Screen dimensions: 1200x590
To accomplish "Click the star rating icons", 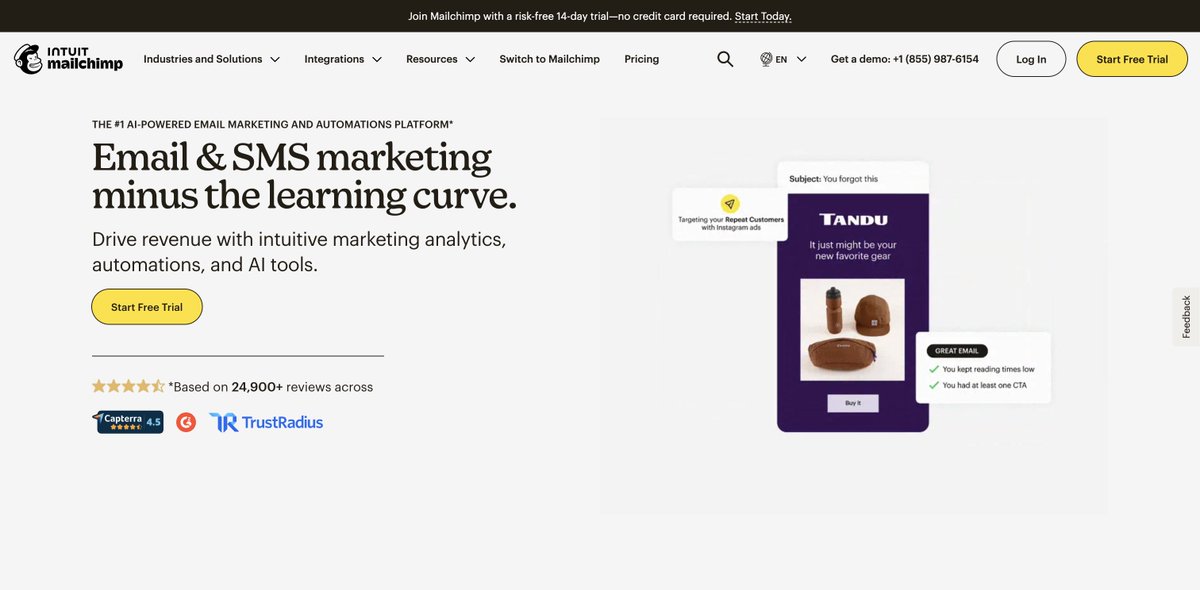I will 128,386.
